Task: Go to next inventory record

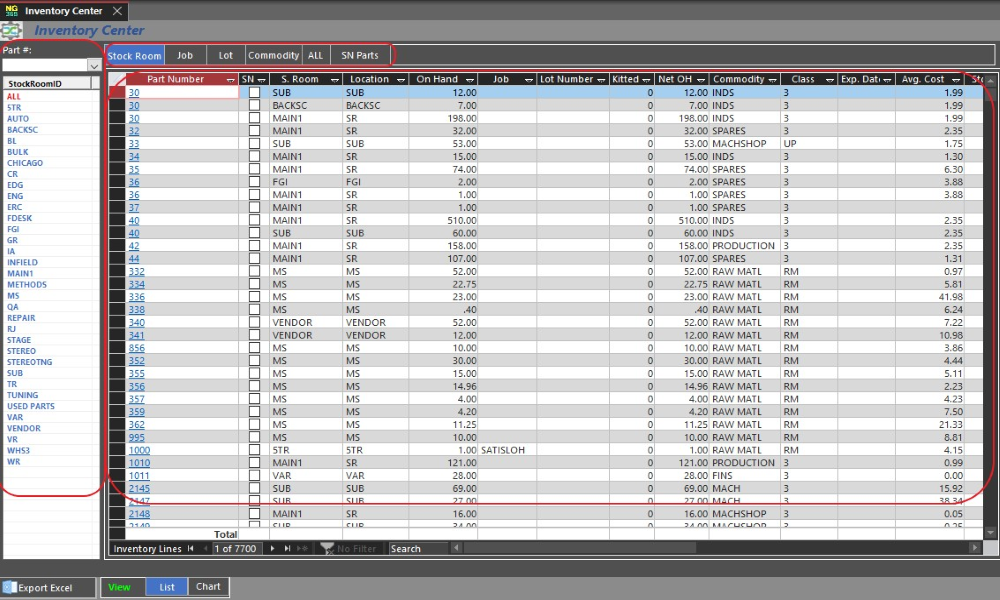Action: [x=273, y=548]
